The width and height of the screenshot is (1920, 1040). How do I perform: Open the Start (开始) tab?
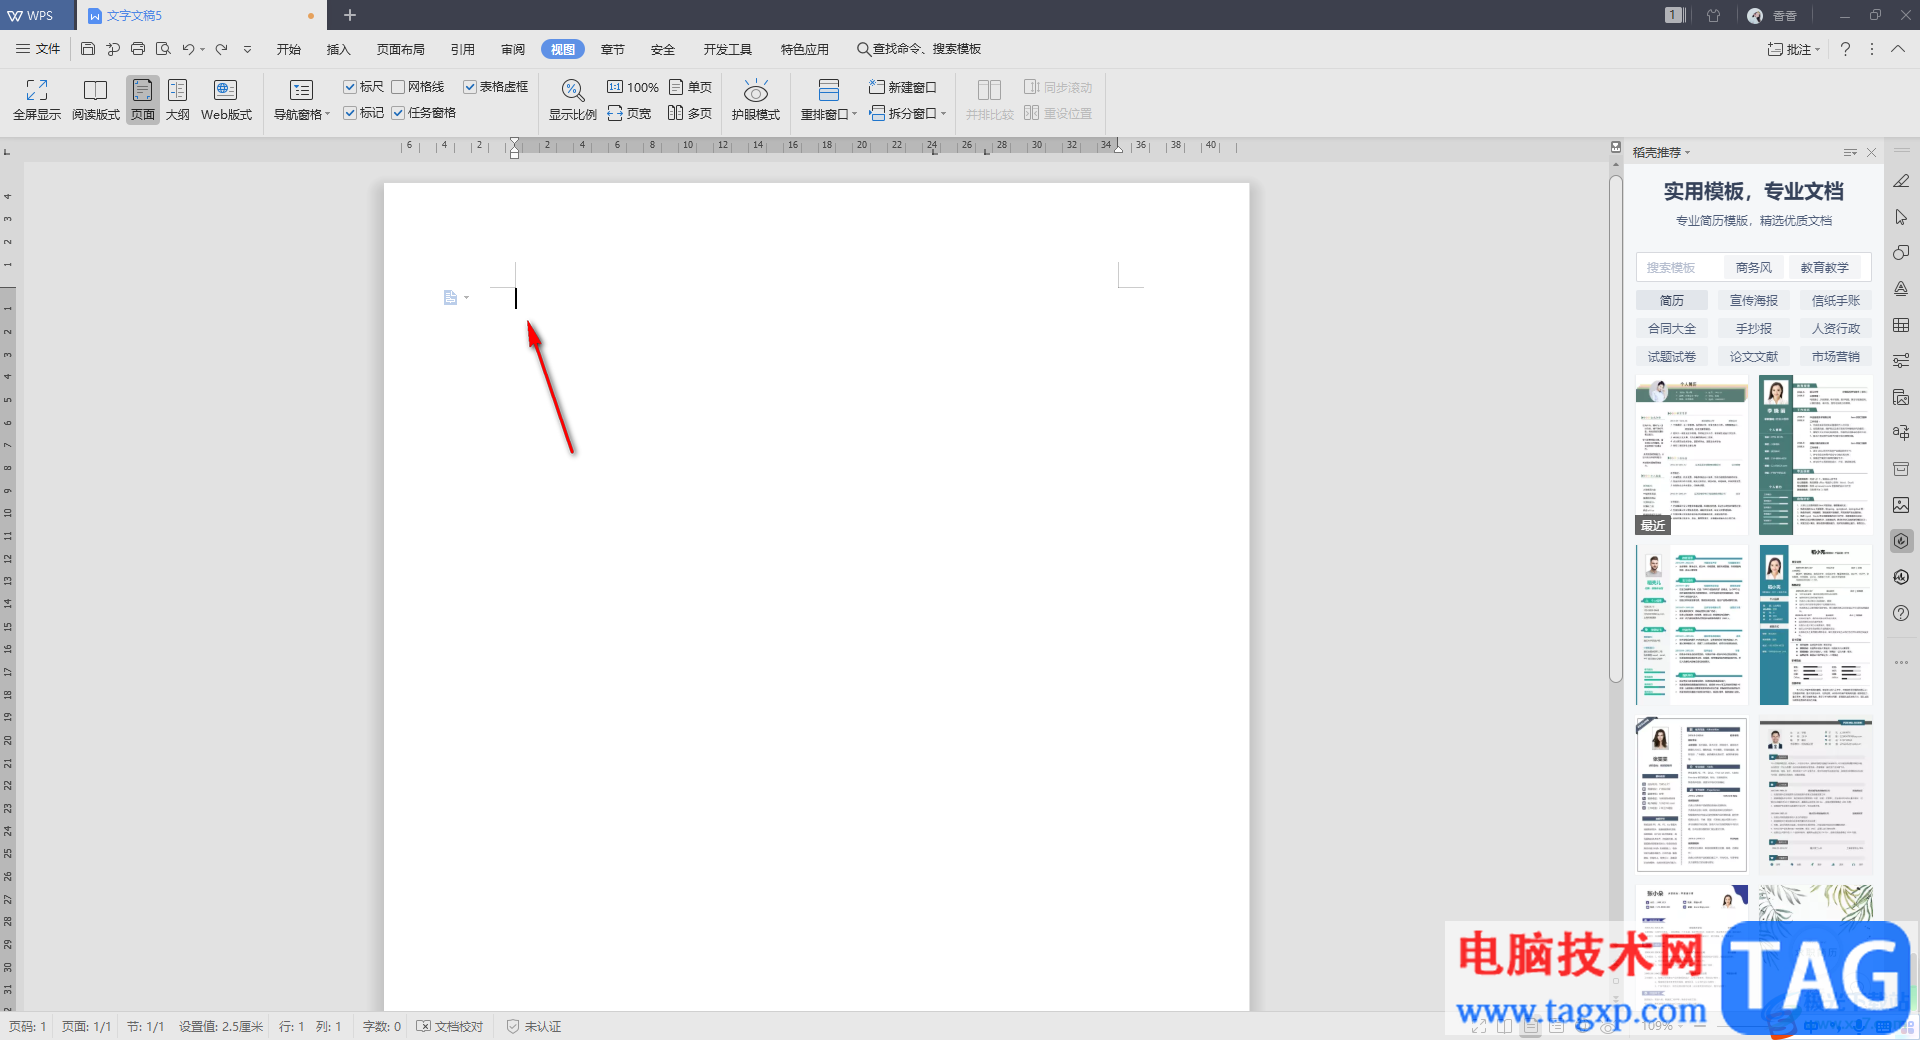(x=289, y=49)
